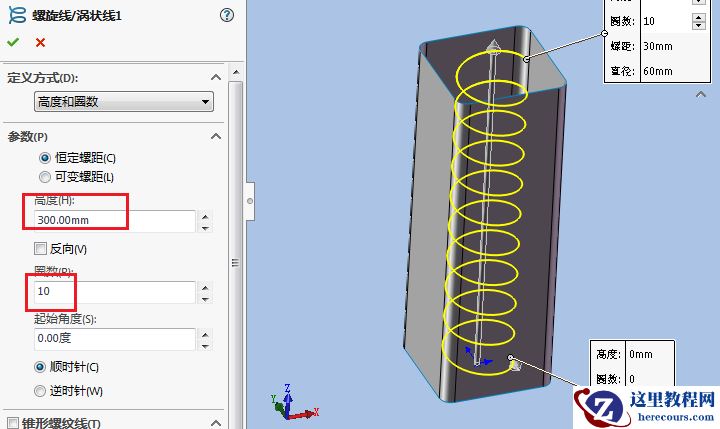720x429 pixels.
Task: Decrease the start angle with the down arrow
Action: (x=205, y=346)
